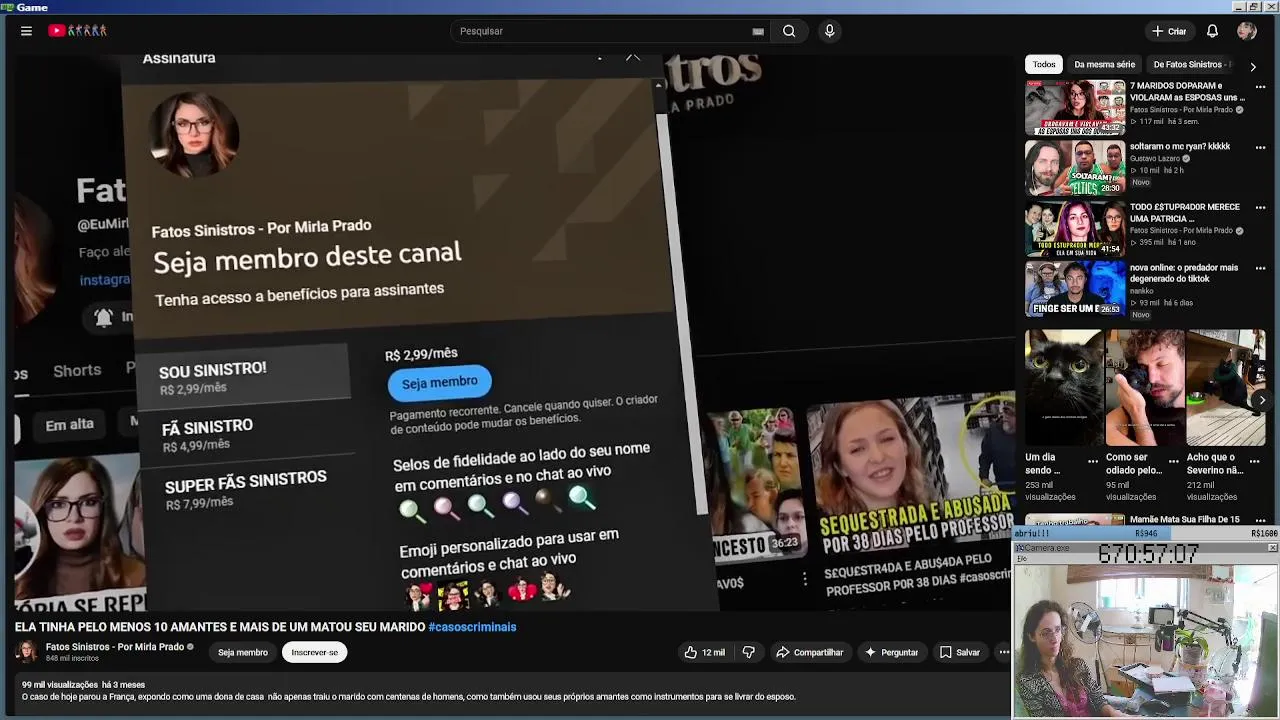Open the hamburger guide menu
Screen dimensions: 1280x720
(x=26, y=31)
